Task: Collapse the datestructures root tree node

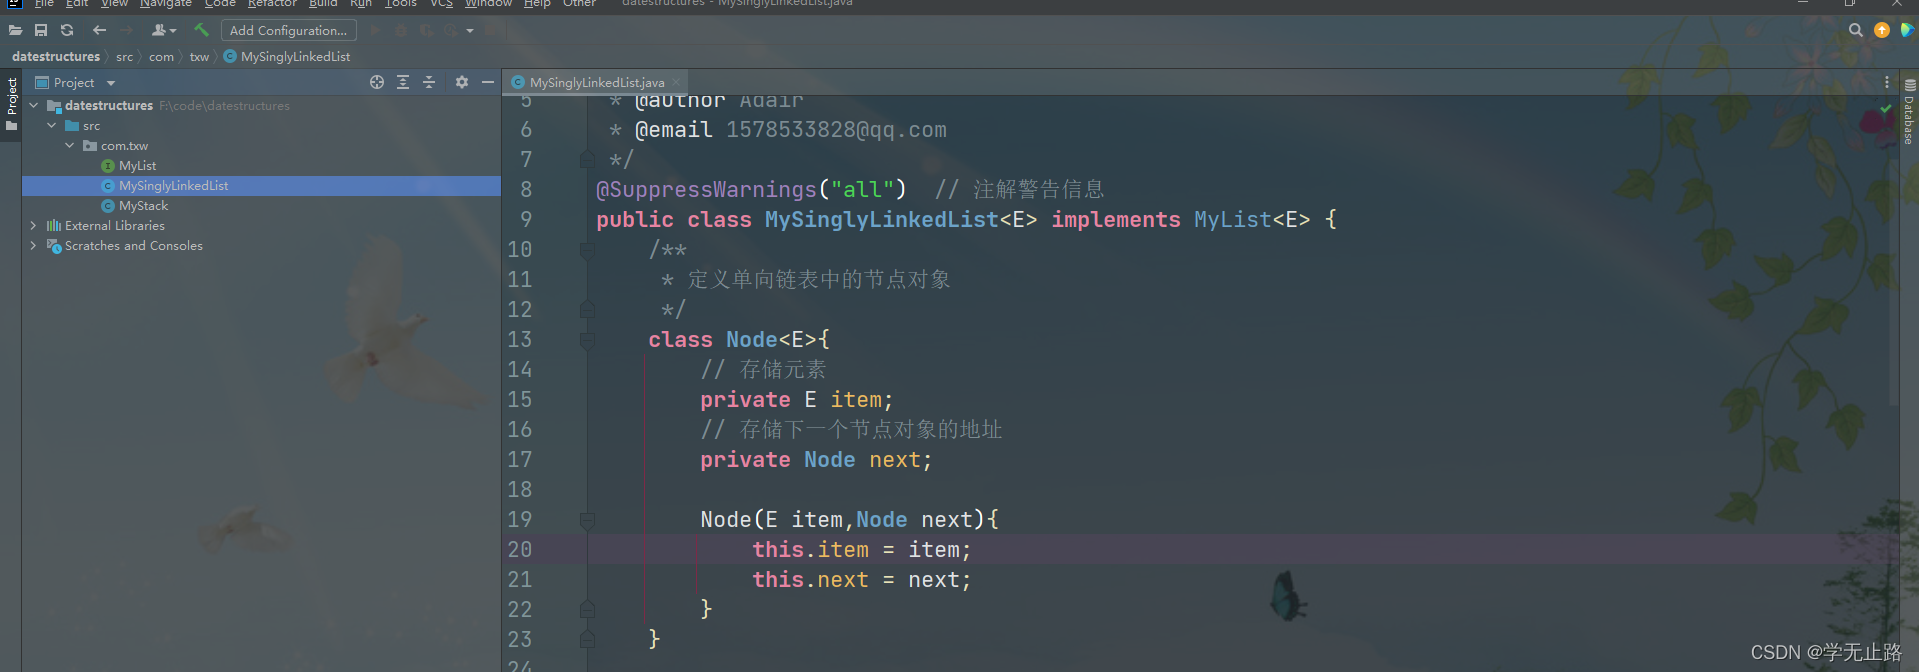Action: point(34,105)
